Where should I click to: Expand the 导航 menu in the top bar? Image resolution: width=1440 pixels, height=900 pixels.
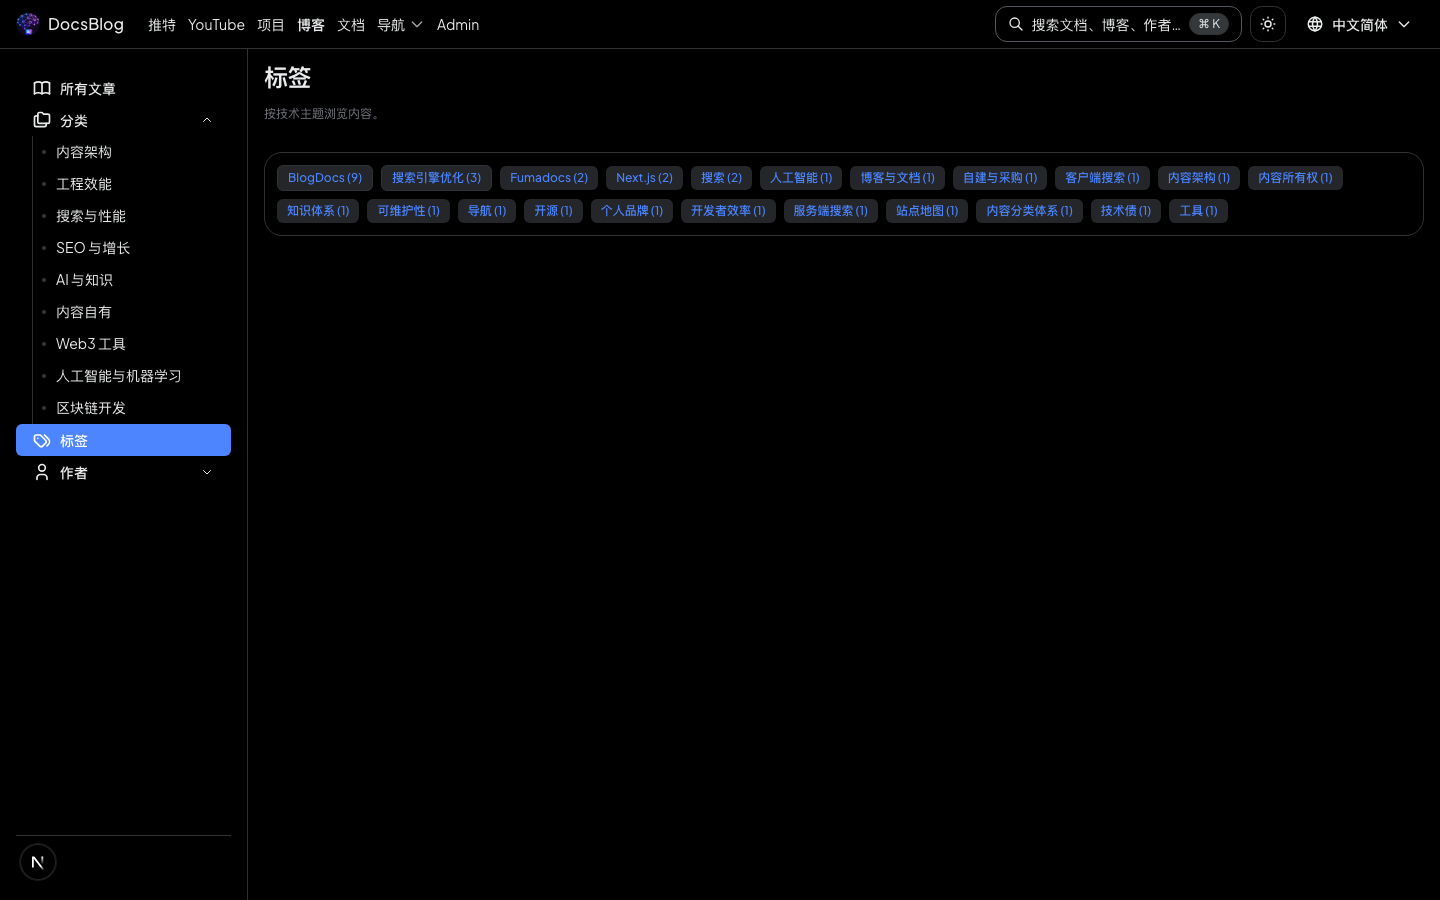[400, 24]
